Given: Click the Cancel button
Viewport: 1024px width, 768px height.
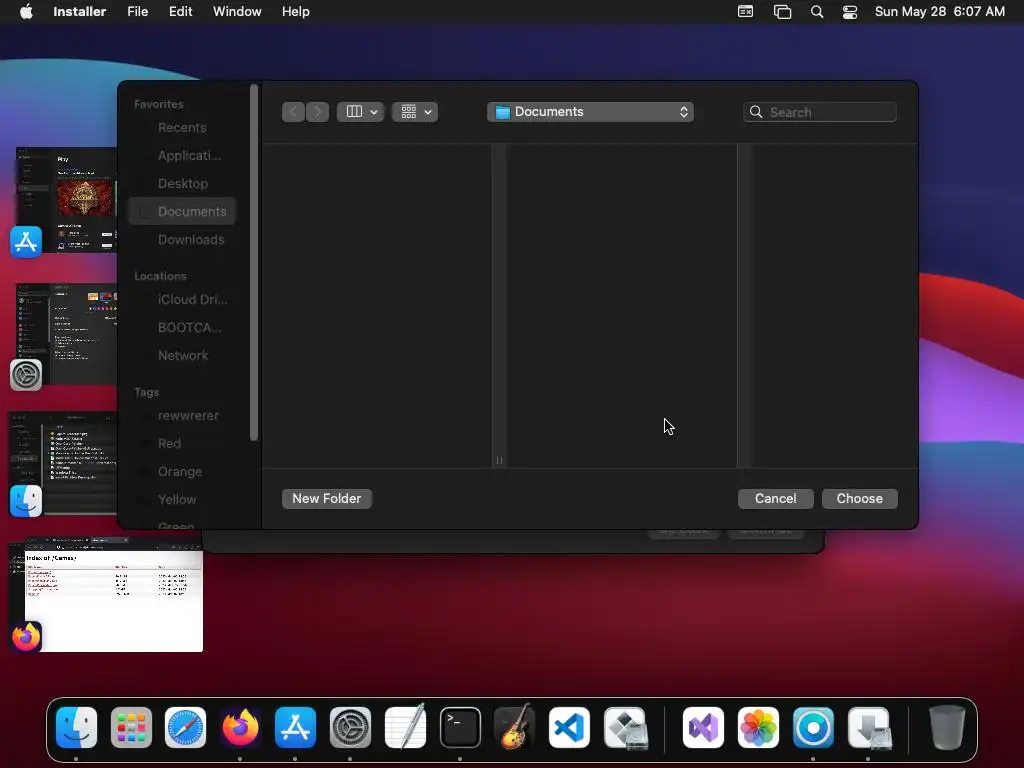Looking at the screenshot, I should tap(775, 499).
